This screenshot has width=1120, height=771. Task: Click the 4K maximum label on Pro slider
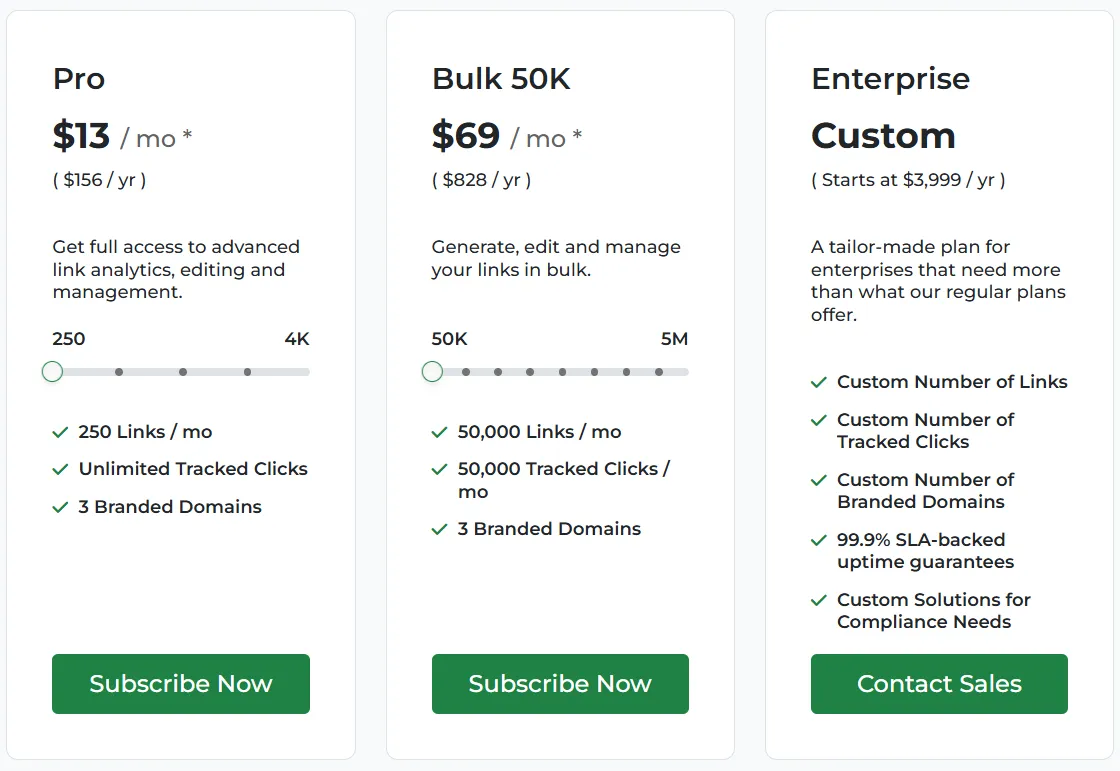297,339
